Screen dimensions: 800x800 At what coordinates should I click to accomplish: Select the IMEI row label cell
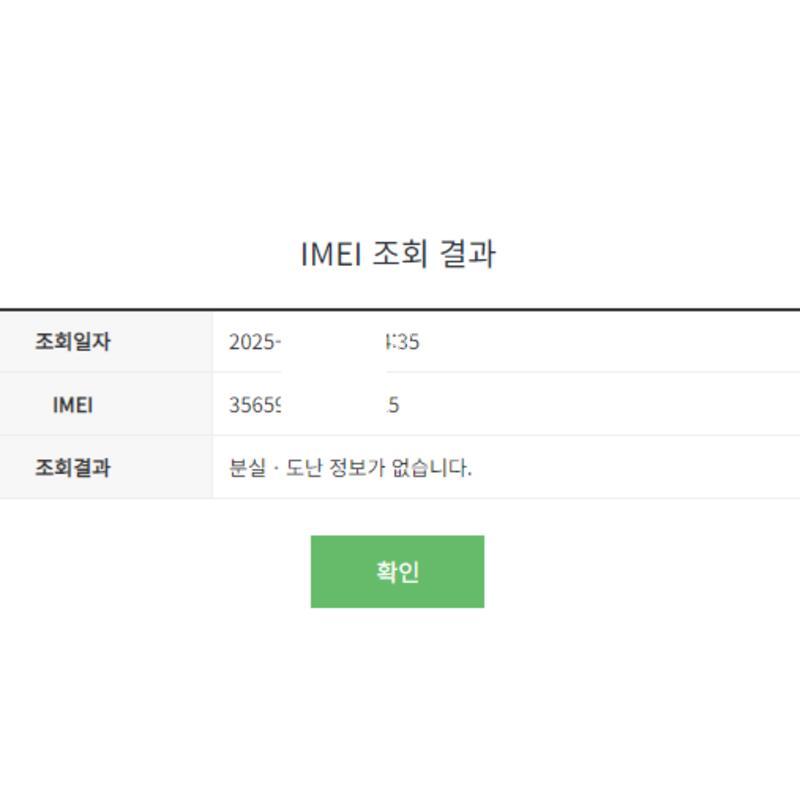73,405
